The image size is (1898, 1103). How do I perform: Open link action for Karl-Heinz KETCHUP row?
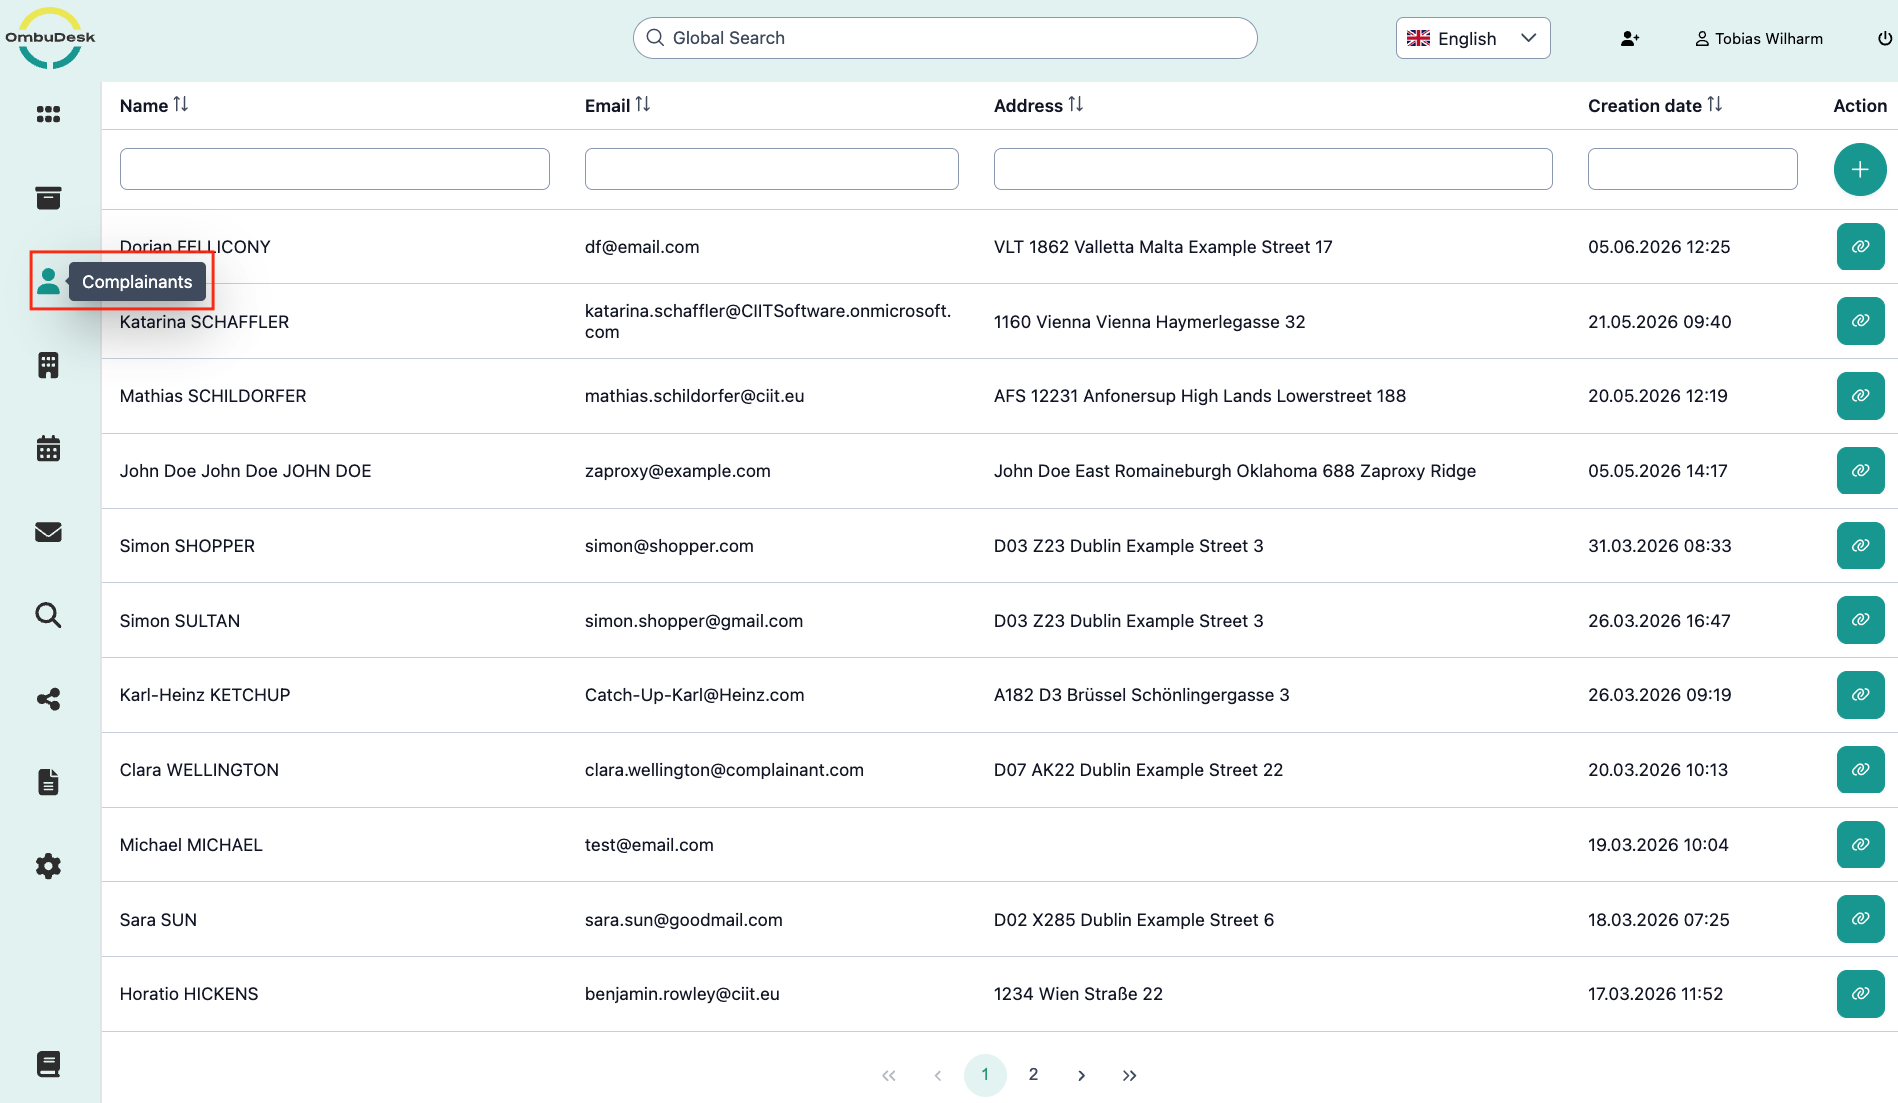coord(1860,695)
